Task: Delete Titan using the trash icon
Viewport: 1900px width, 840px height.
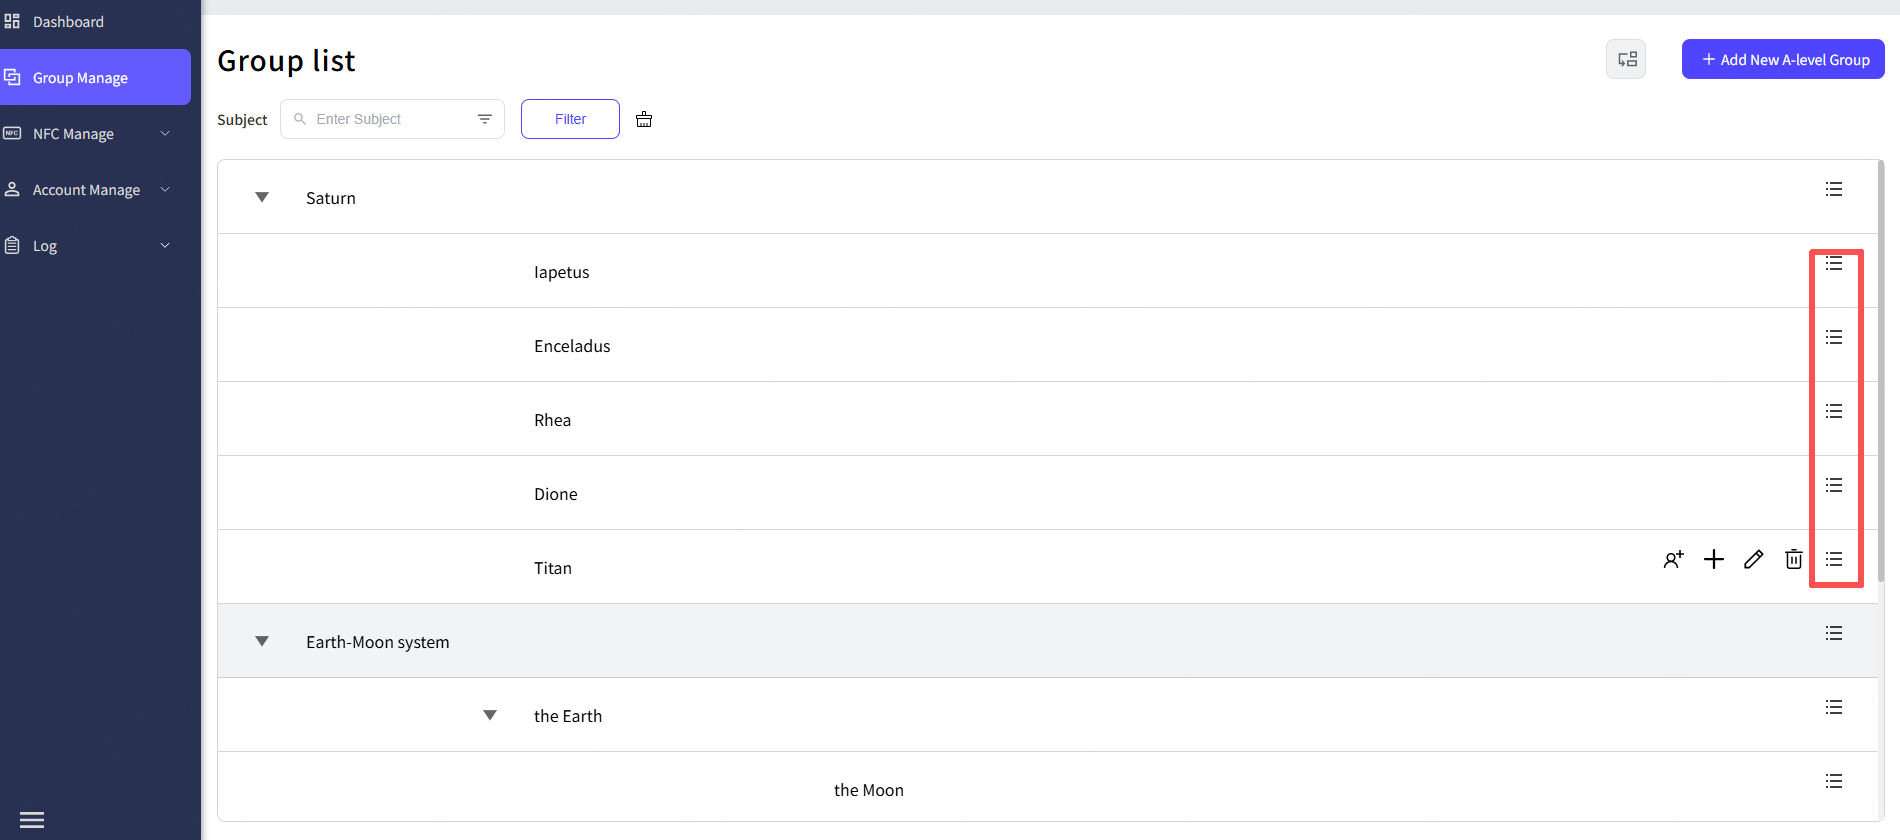Action: 1794,559
